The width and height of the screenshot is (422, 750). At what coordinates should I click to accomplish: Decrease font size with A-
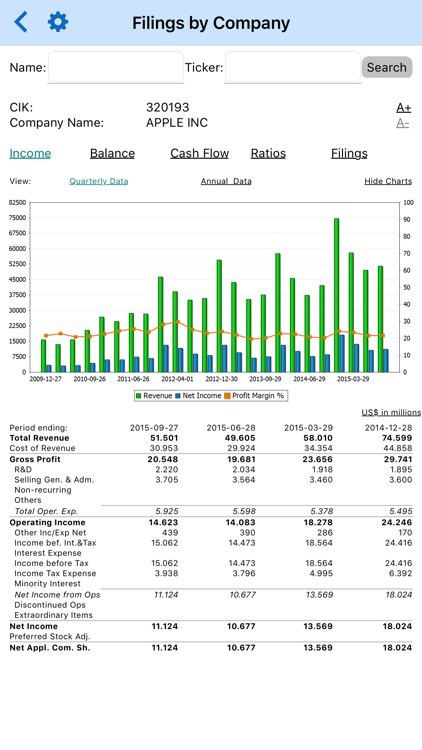click(x=402, y=123)
